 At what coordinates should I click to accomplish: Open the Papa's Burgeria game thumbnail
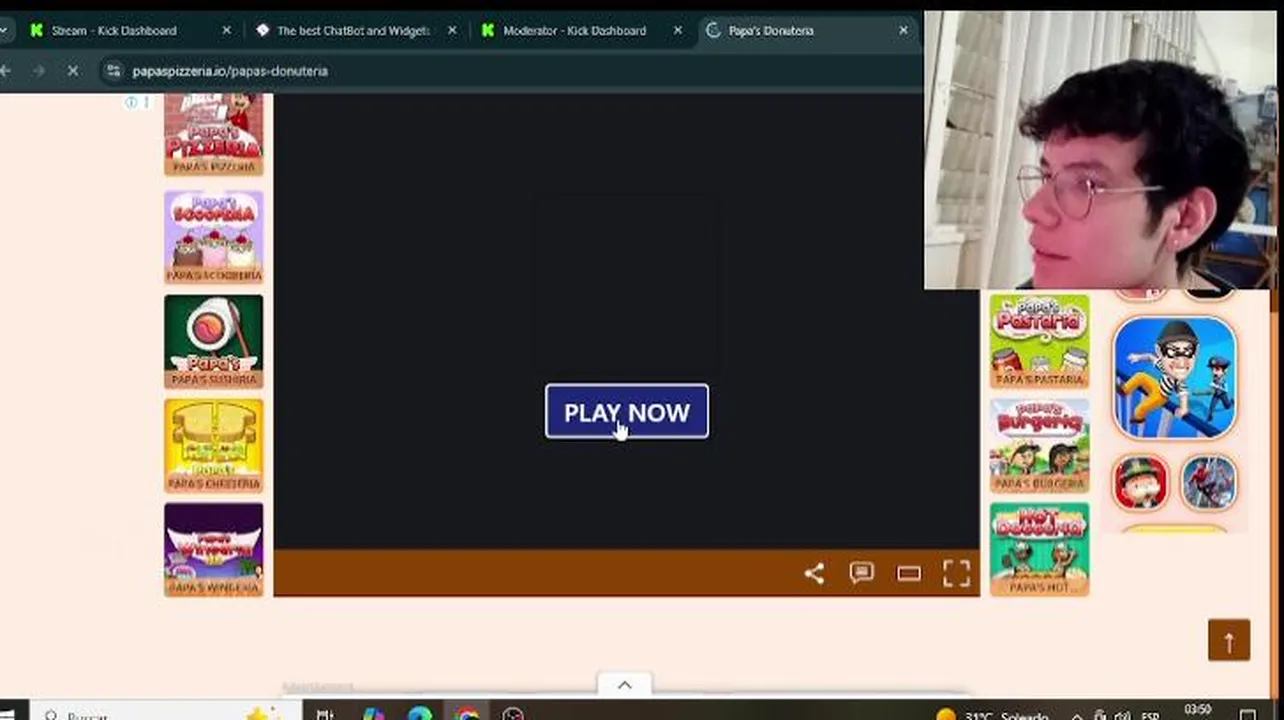point(1040,445)
